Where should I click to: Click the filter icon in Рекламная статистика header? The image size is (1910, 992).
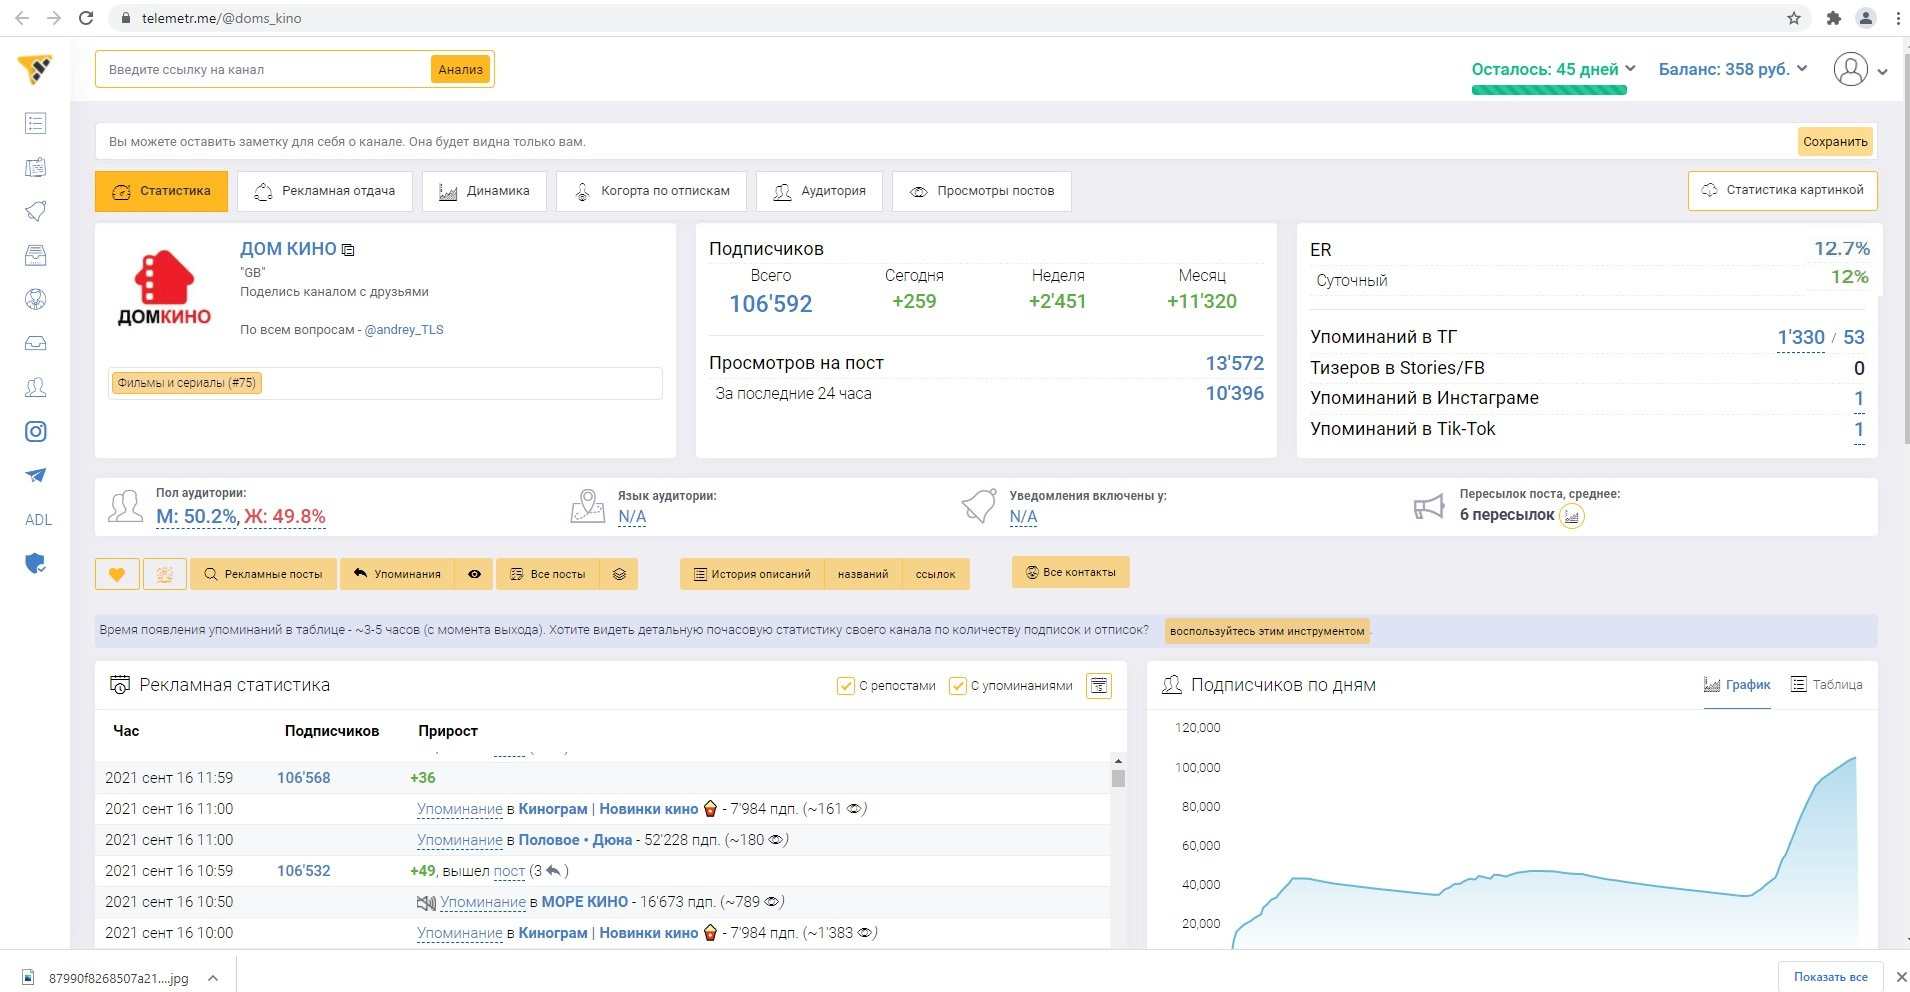tap(1099, 685)
